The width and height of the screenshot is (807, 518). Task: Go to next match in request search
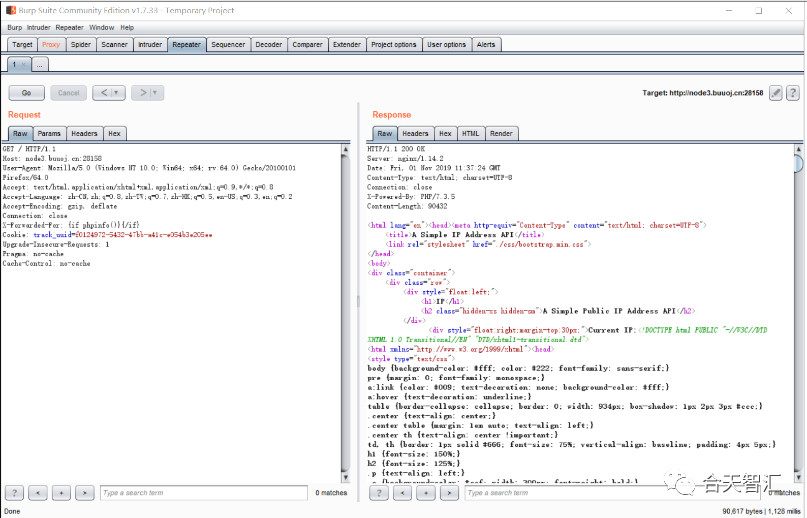(x=84, y=493)
